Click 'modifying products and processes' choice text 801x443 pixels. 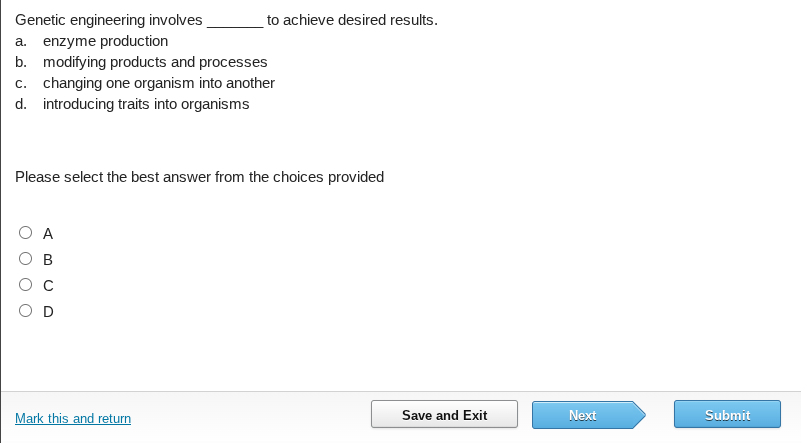tap(155, 62)
